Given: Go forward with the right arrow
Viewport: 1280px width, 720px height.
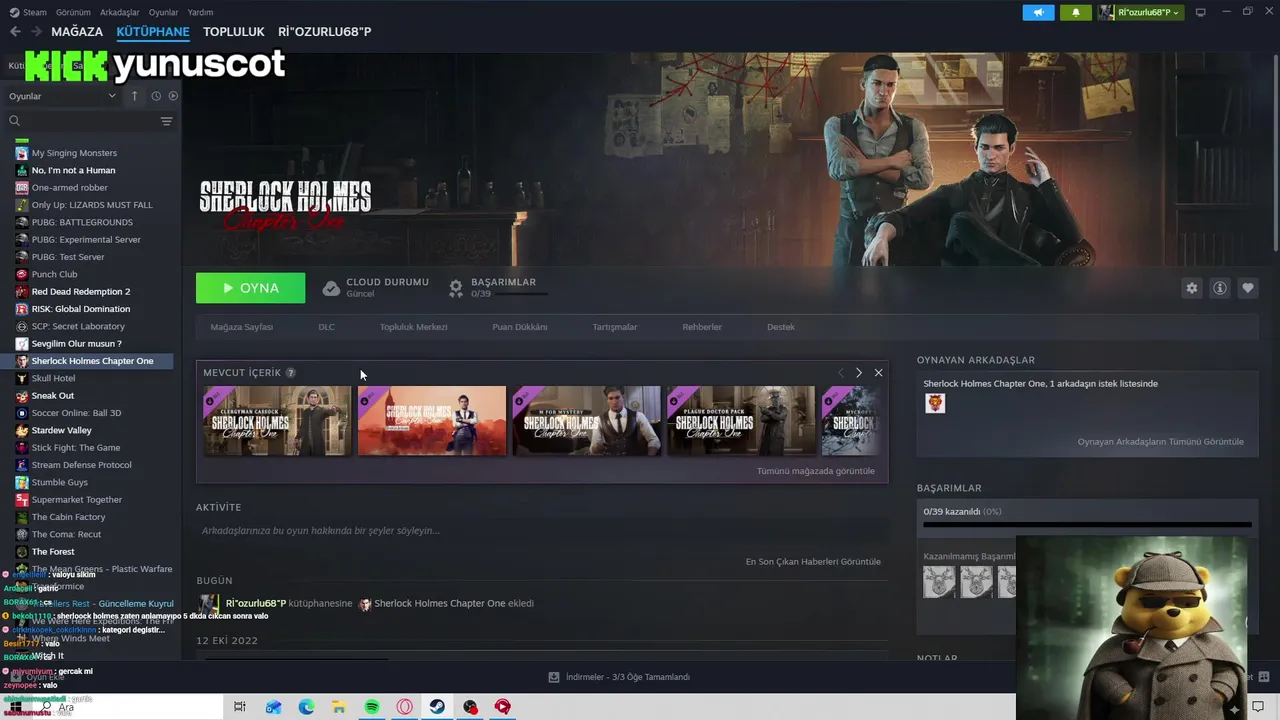Looking at the screenshot, I should pyautogui.click(x=36, y=31).
